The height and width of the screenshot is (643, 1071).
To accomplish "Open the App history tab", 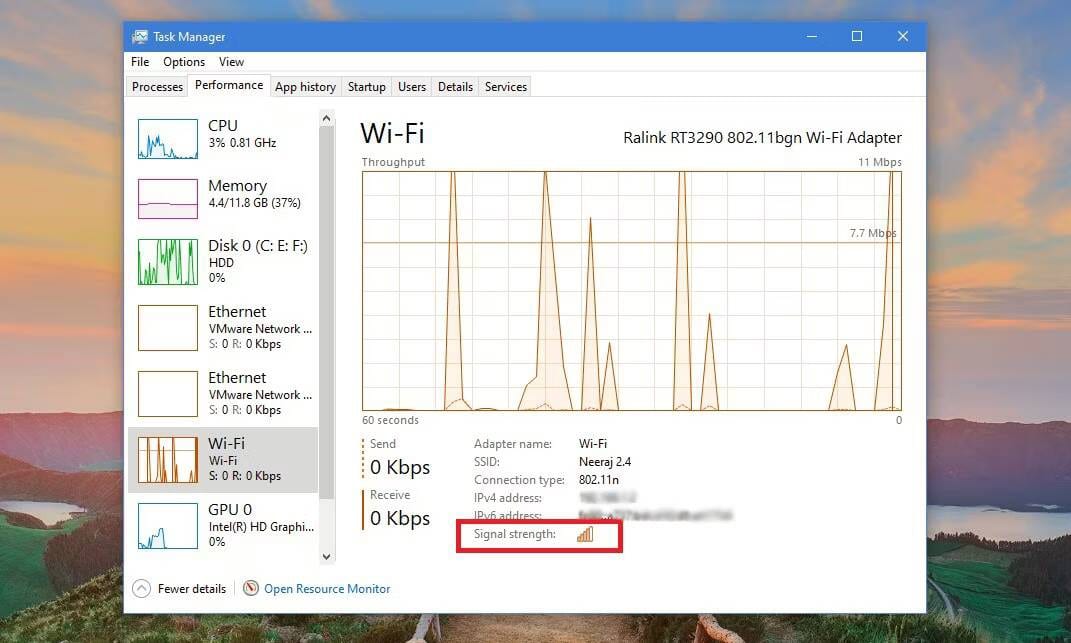I will (x=305, y=87).
